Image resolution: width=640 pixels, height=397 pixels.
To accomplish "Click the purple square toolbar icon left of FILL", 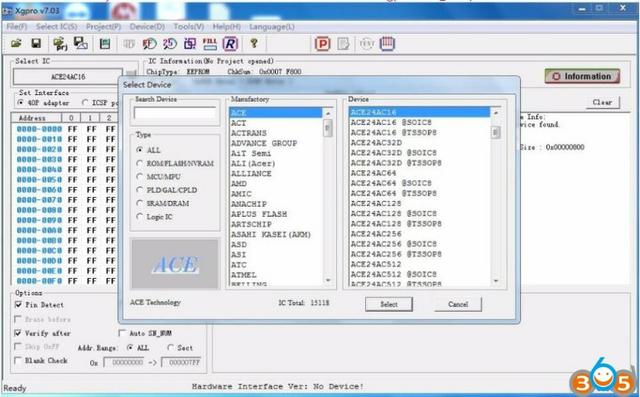I will pos(190,44).
